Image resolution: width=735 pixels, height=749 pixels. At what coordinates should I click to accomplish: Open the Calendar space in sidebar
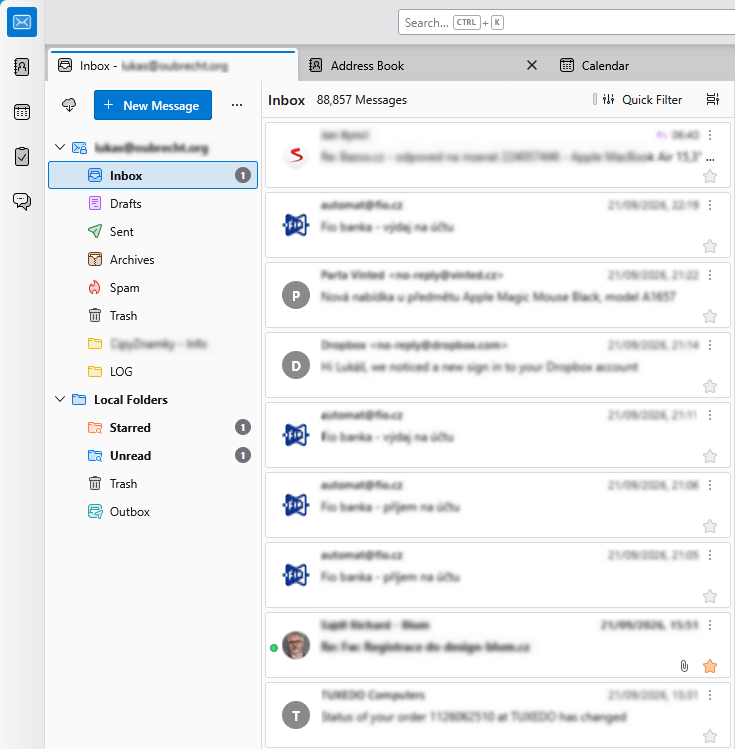point(22,112)
